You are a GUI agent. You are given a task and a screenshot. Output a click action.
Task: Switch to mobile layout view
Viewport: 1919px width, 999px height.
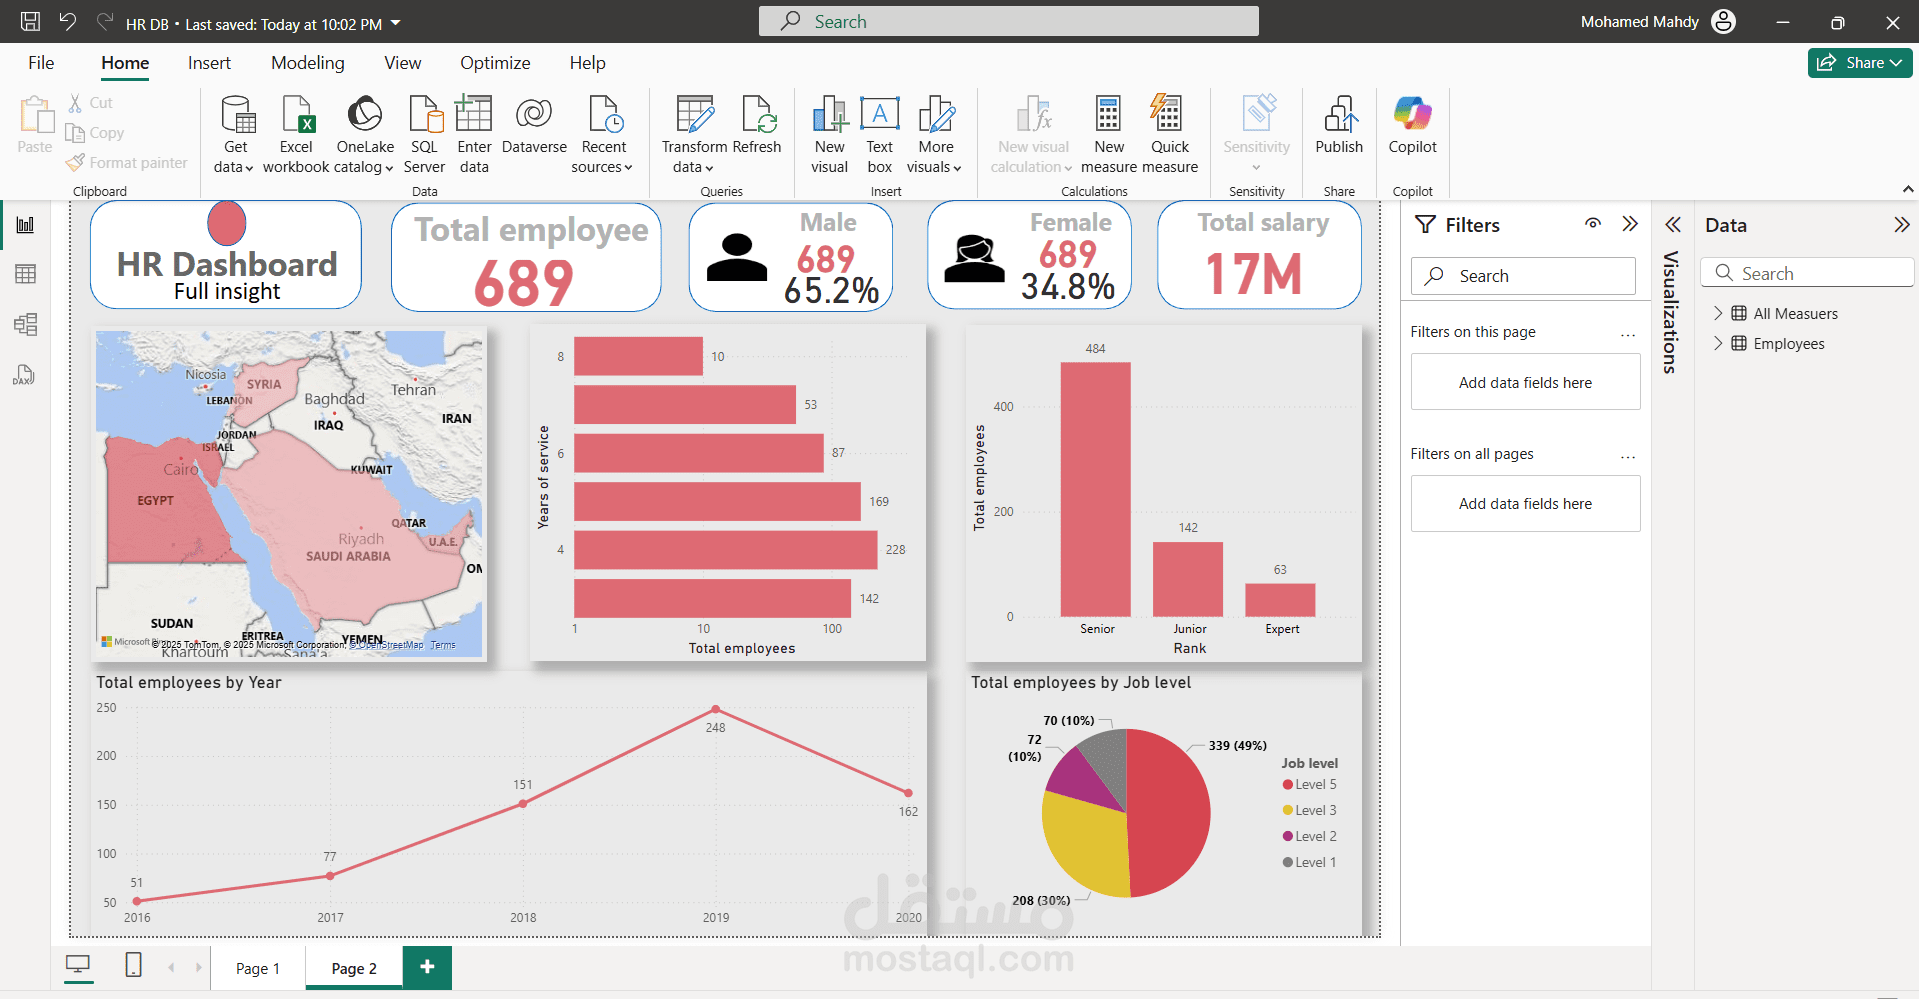coord(133,966)
